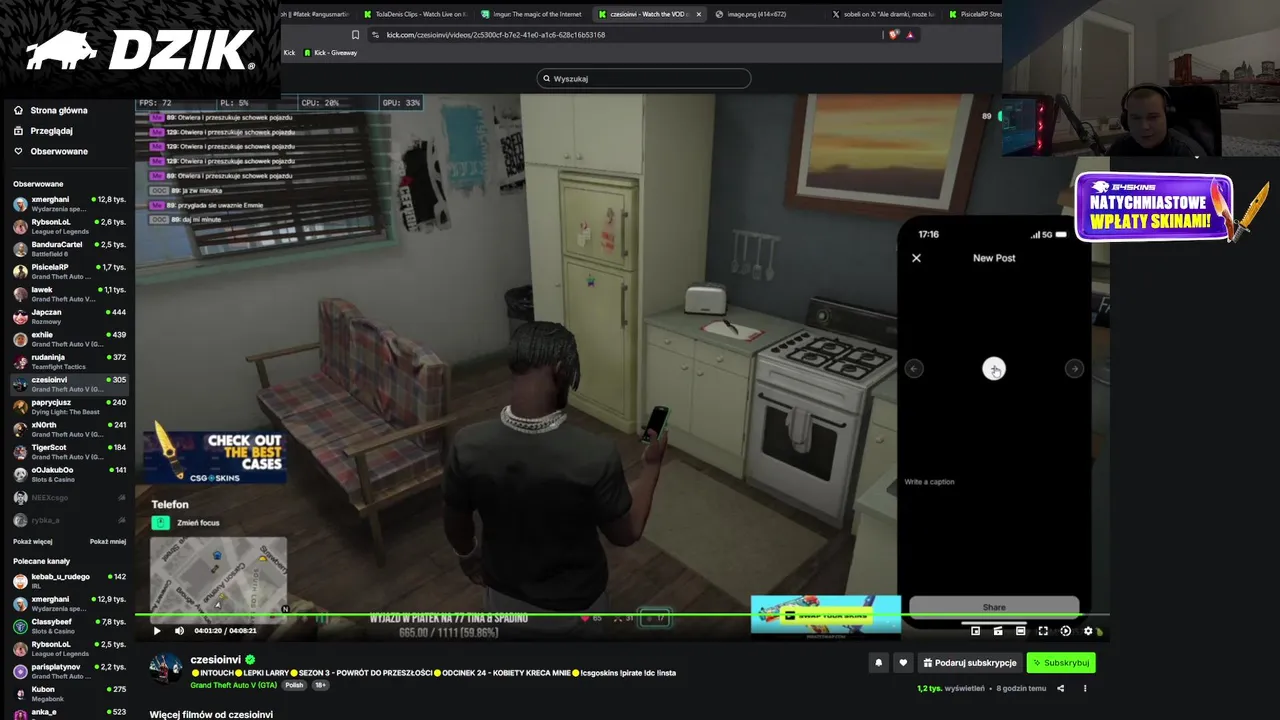The width and height of the screenshot is (1280, 720).
Task: Click the browser address bar URL
Action: point(496,35)
